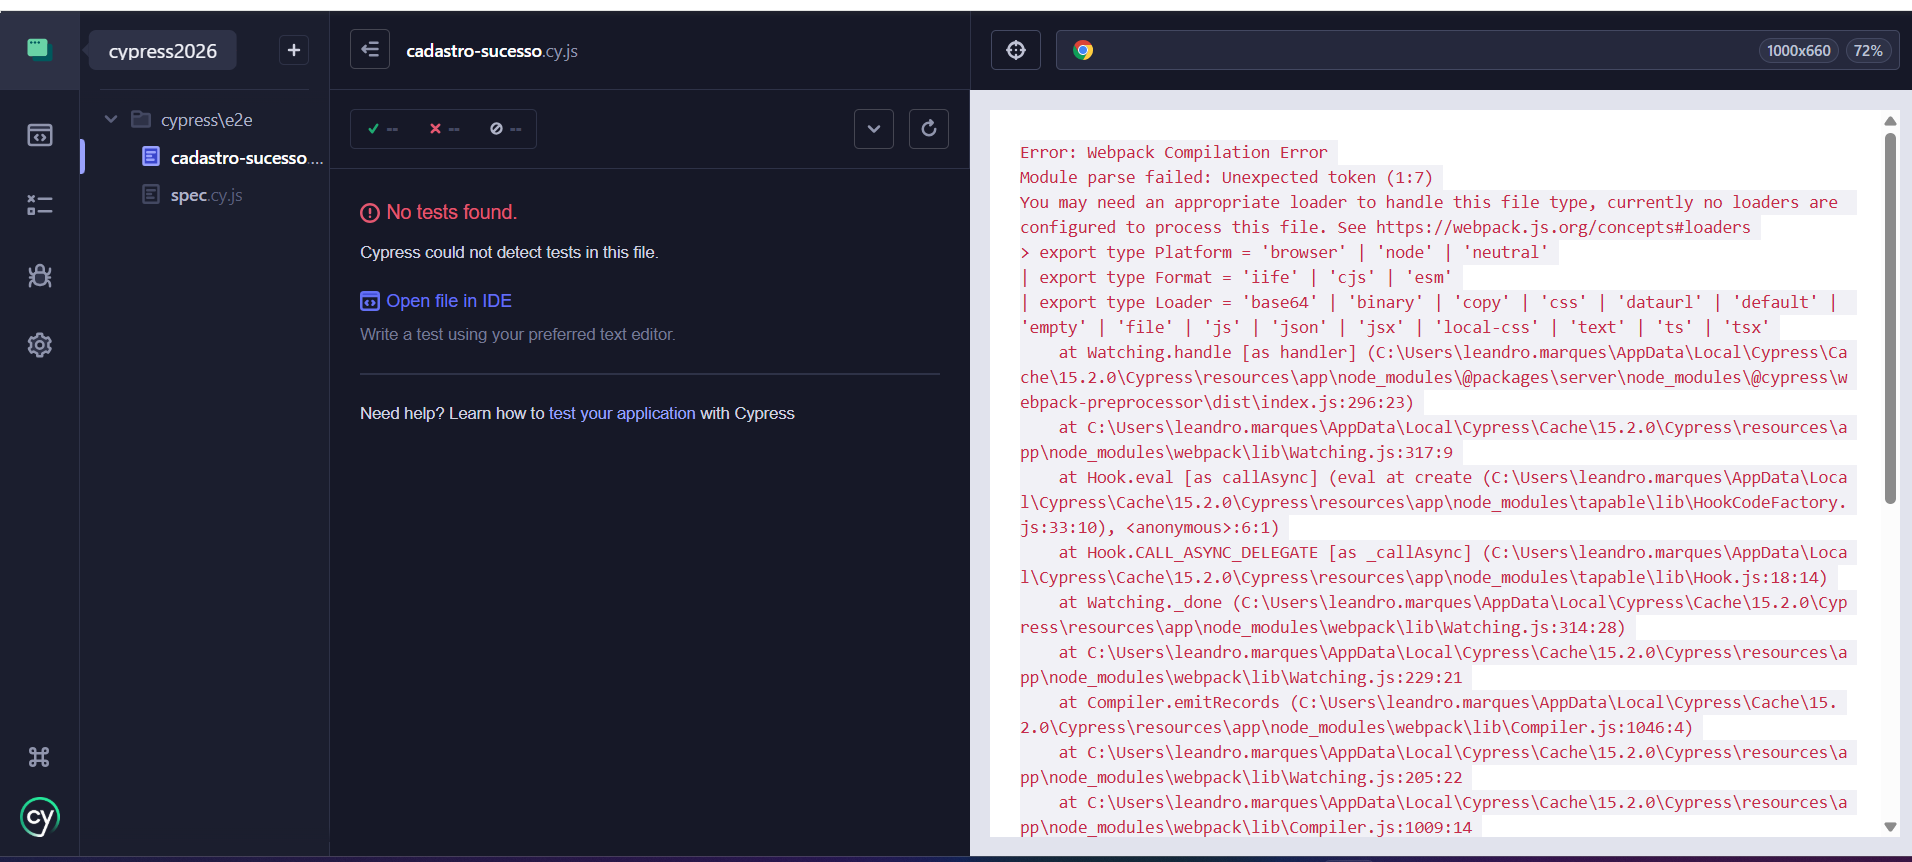
Task: Click the reload tests refresh icon
Action: point(928,129)
